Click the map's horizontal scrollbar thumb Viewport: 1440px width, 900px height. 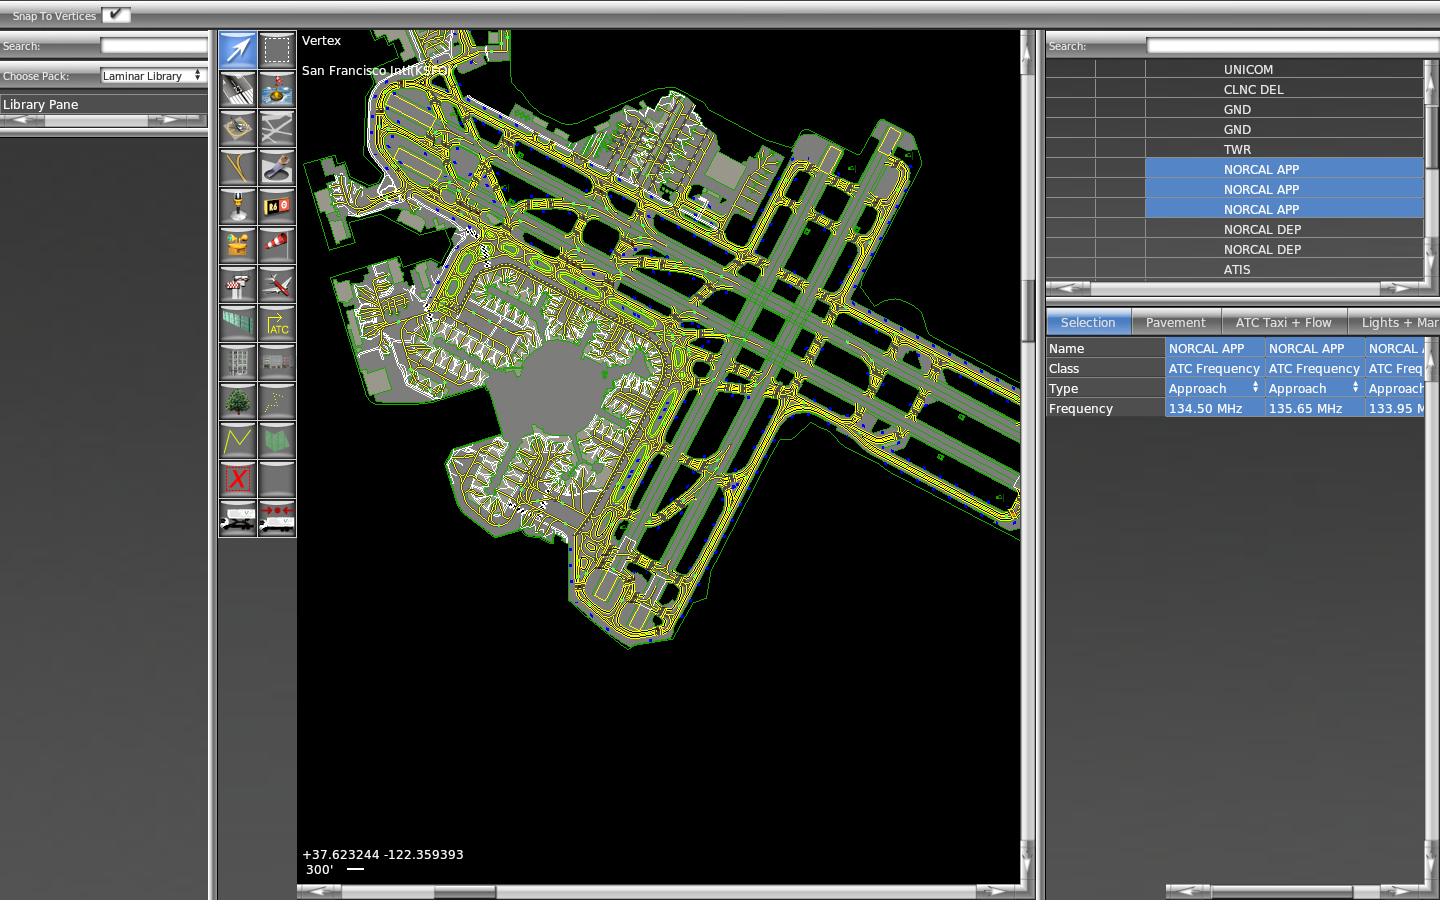pyautogui.click(x=464, y=891)
